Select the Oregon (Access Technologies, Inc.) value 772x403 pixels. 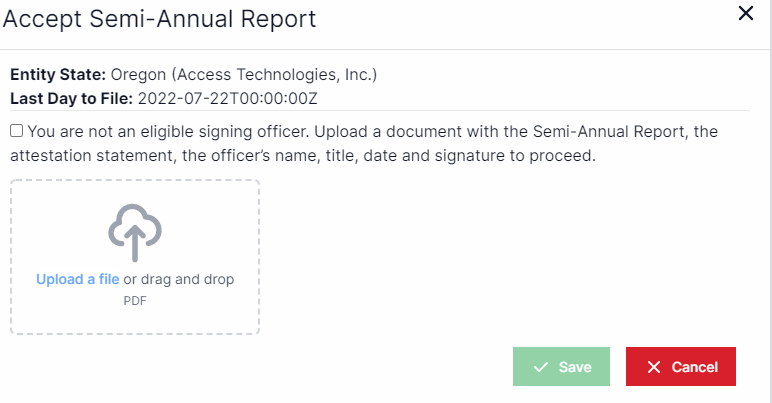(x=243, y=75)
